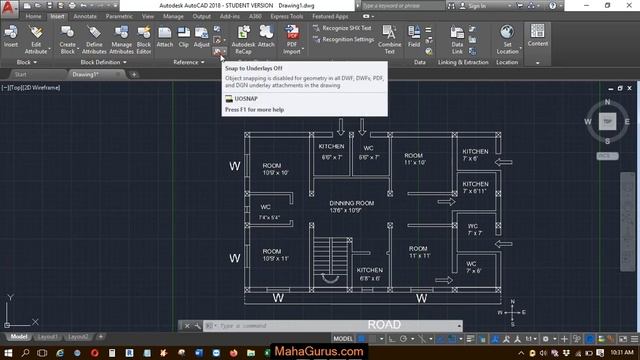The image size is (640, 360).
Task: Switch to the View ribbon tab
Action: coord(148,16)
